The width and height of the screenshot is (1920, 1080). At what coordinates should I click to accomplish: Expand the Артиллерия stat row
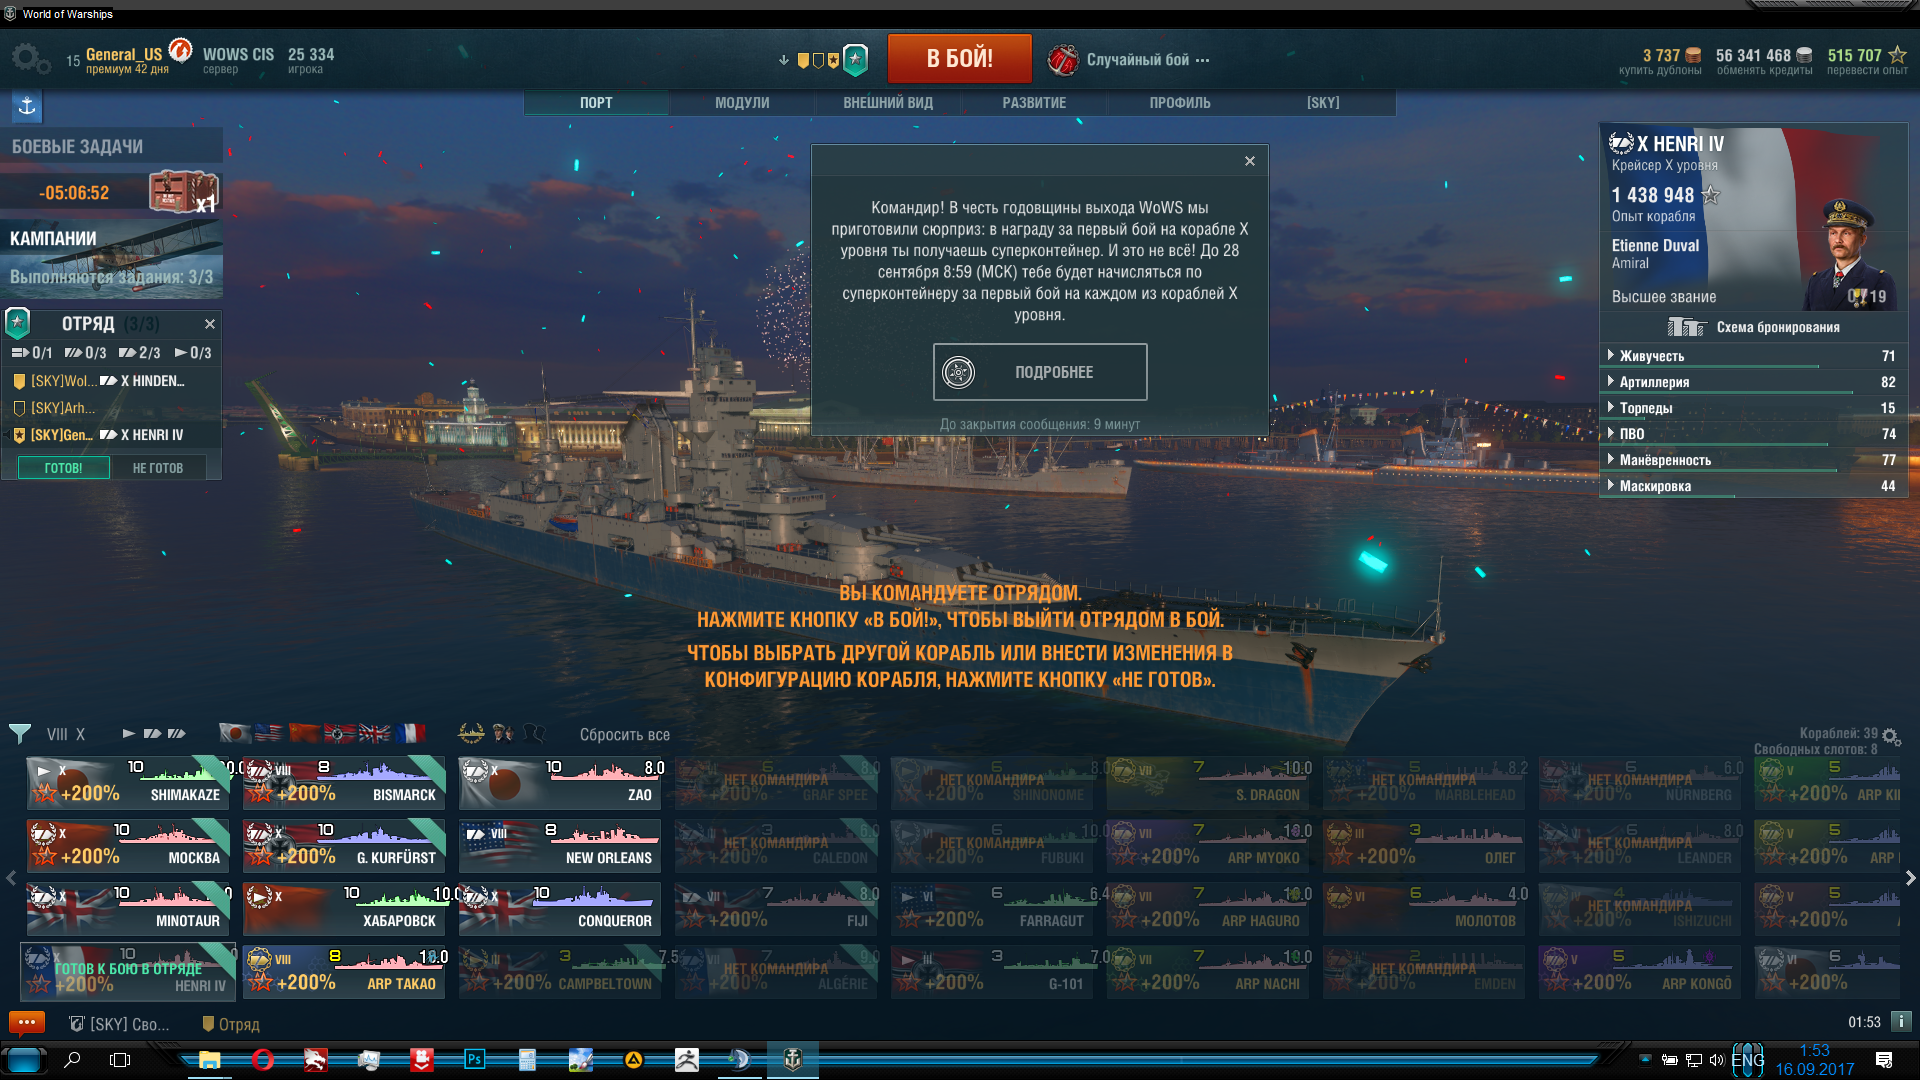pos(1753,382)
